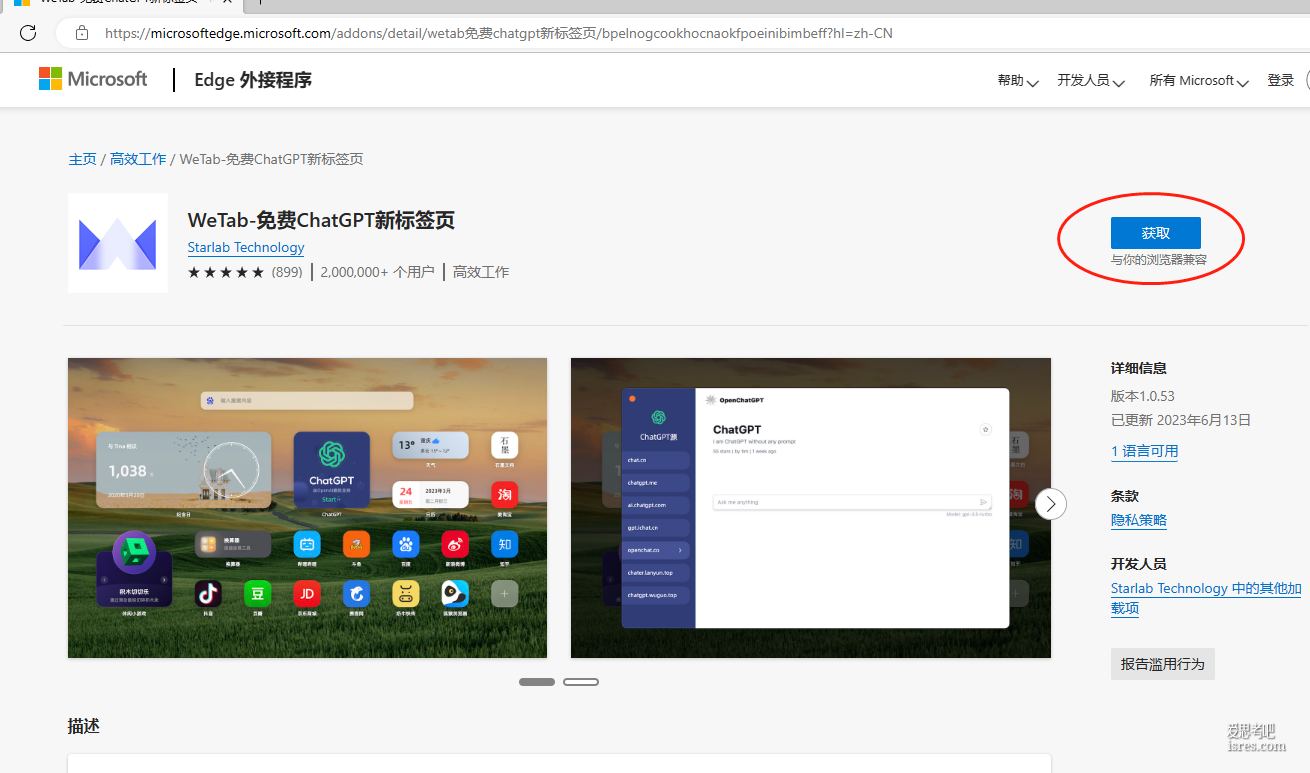
Task: Open the 隐私策略 link
Action: [1139, 520]
